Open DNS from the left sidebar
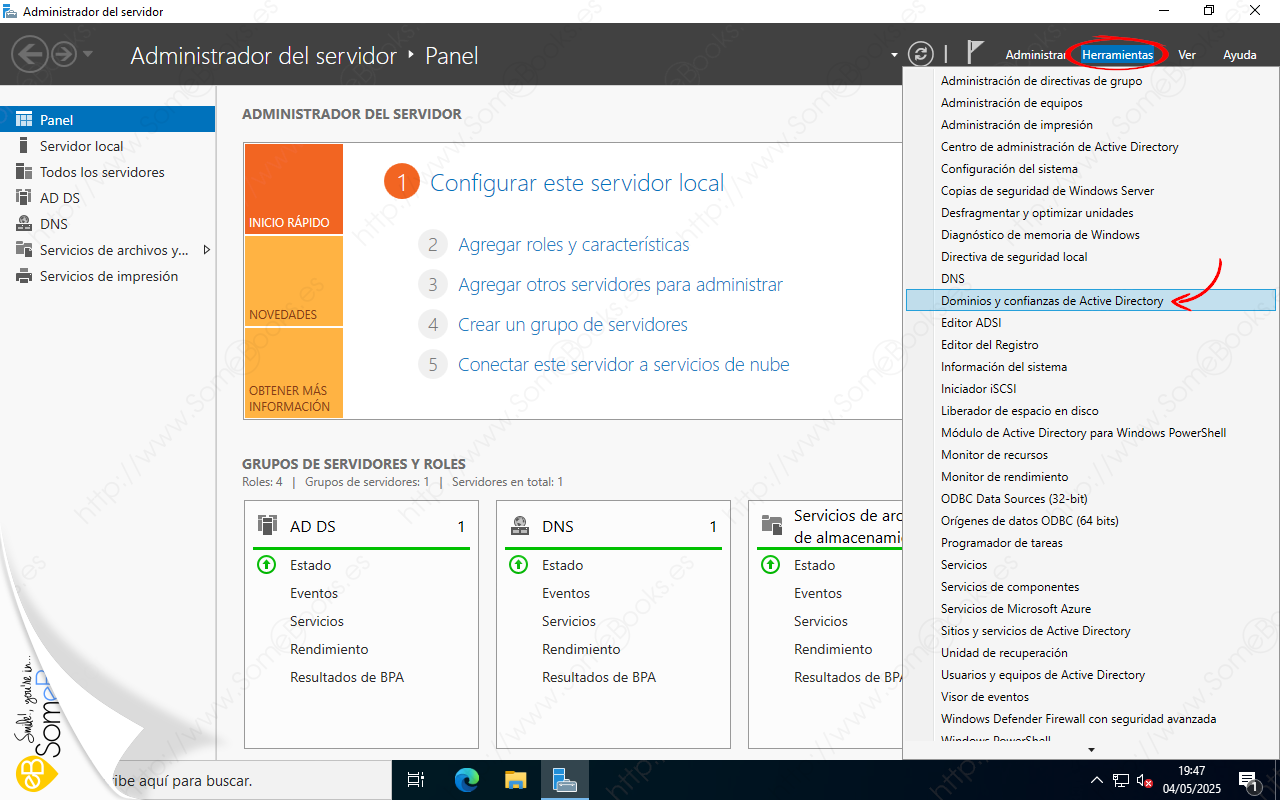This screenshot has width=1280, height=800. coord(54,224)
